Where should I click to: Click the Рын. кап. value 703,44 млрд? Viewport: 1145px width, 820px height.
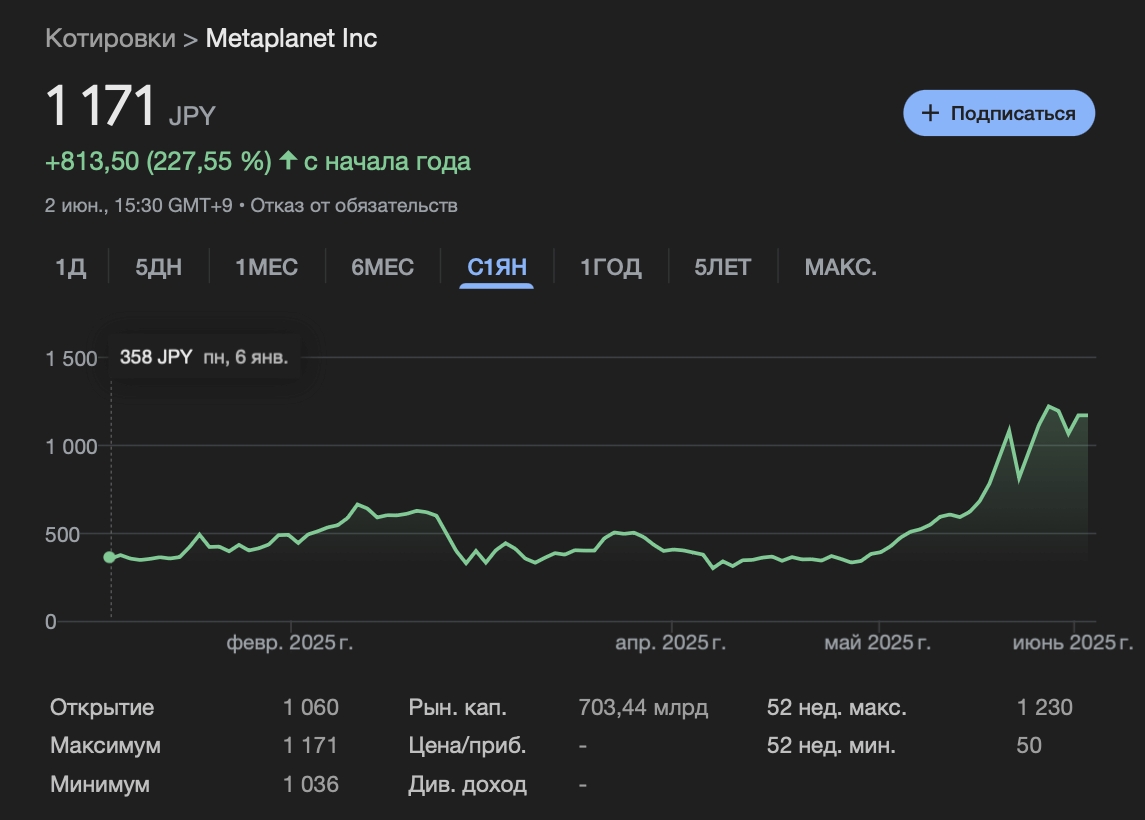tap(643, 707)
